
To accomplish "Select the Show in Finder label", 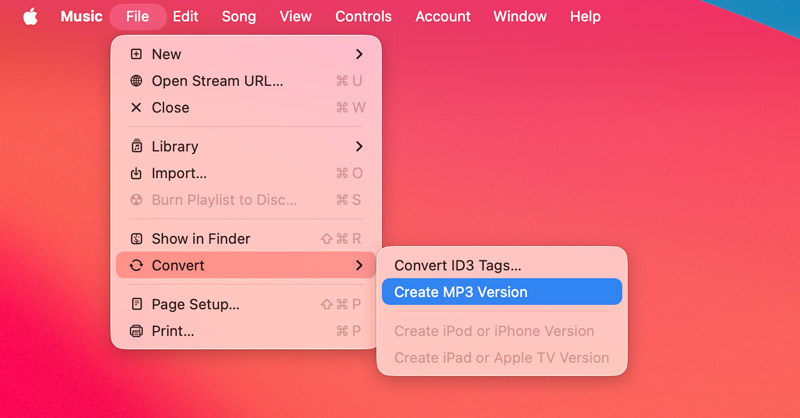I will [201, 238].
